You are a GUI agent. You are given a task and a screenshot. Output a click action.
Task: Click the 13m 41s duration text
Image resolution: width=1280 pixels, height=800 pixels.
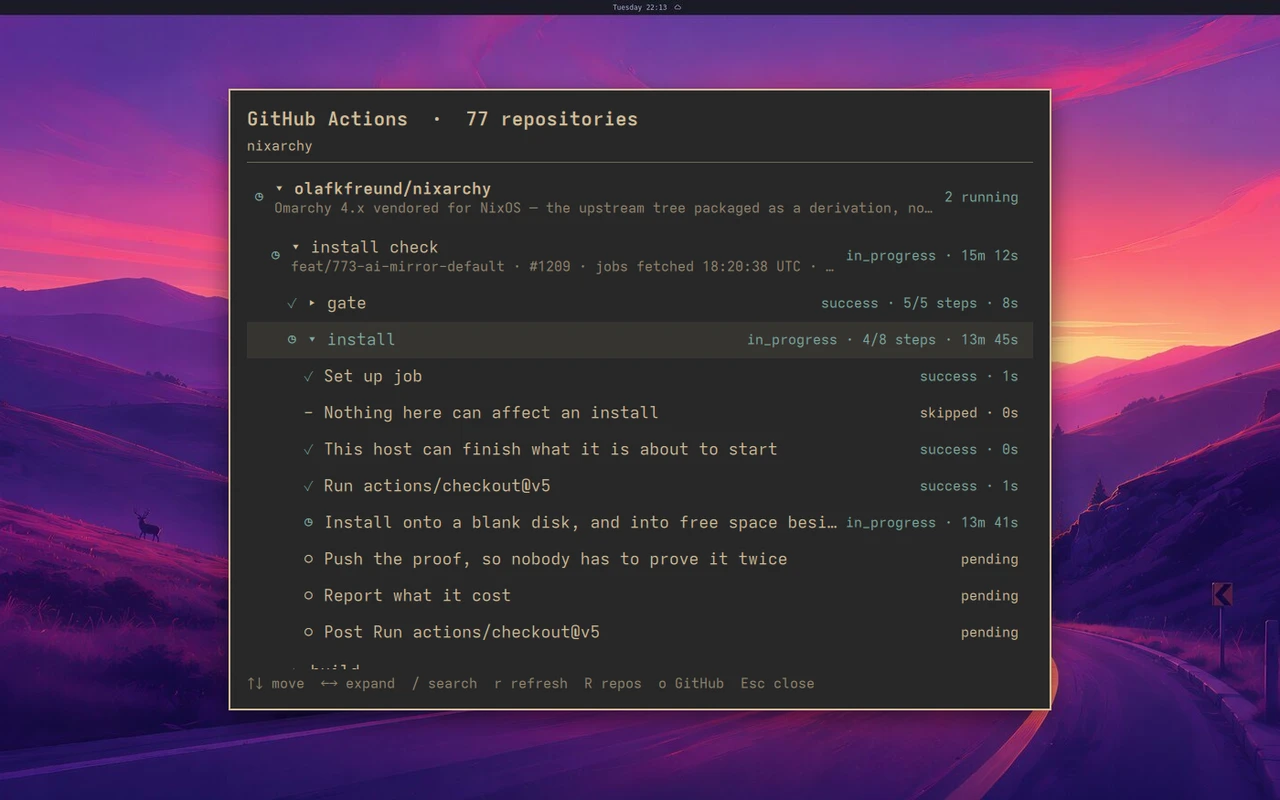pos(990,522)
